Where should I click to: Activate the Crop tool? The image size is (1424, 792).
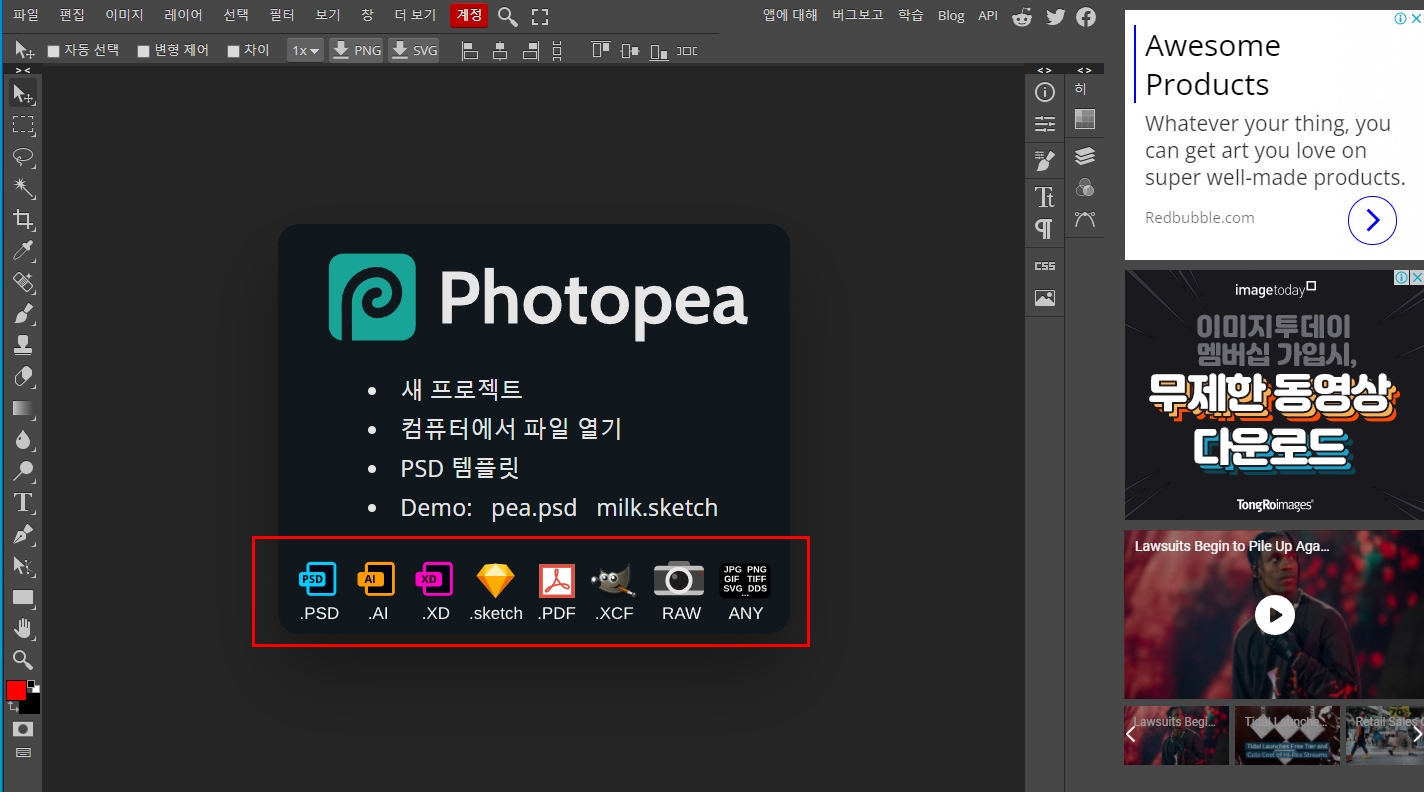click(x=22, y=220)
